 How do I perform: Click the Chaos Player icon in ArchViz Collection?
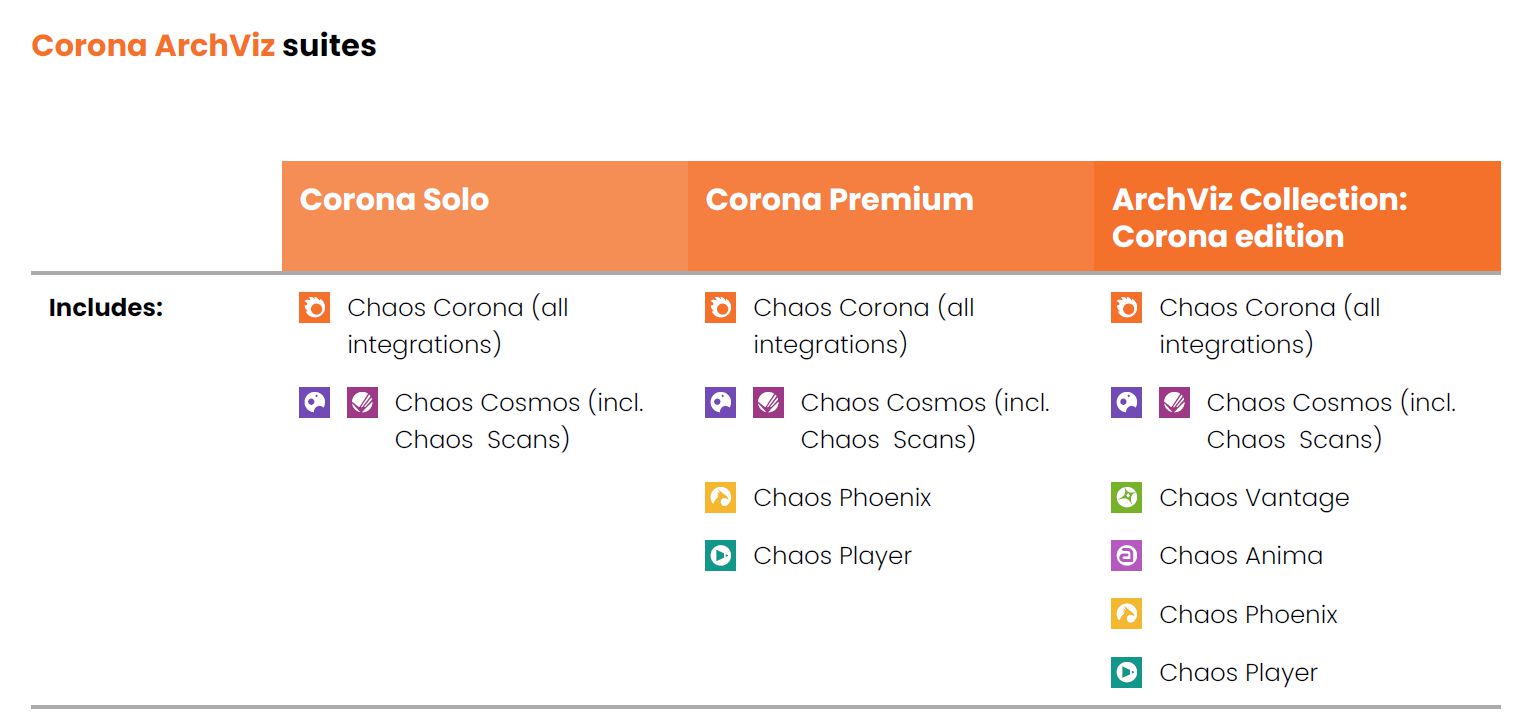[x=1126, y=673]
